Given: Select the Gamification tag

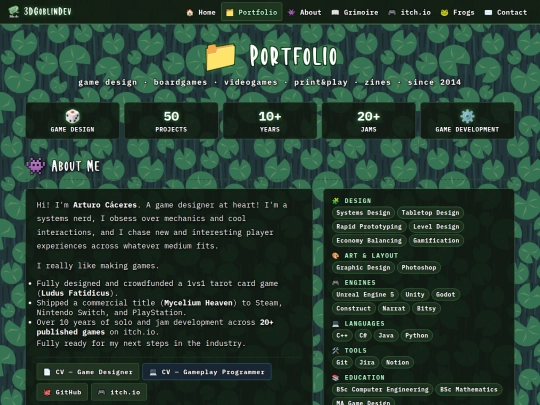Looking at the screenshot, I should click(436, 240).
